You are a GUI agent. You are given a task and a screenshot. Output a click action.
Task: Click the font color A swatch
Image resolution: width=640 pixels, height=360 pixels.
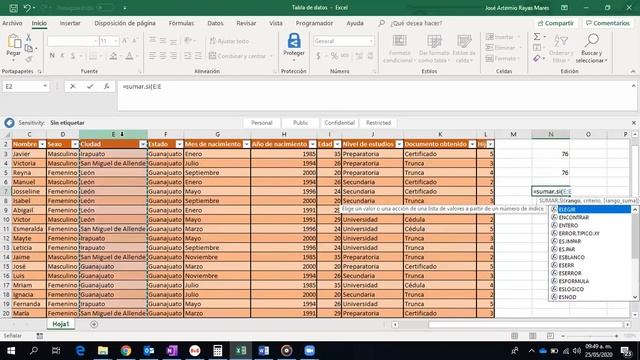click(129, 56)
